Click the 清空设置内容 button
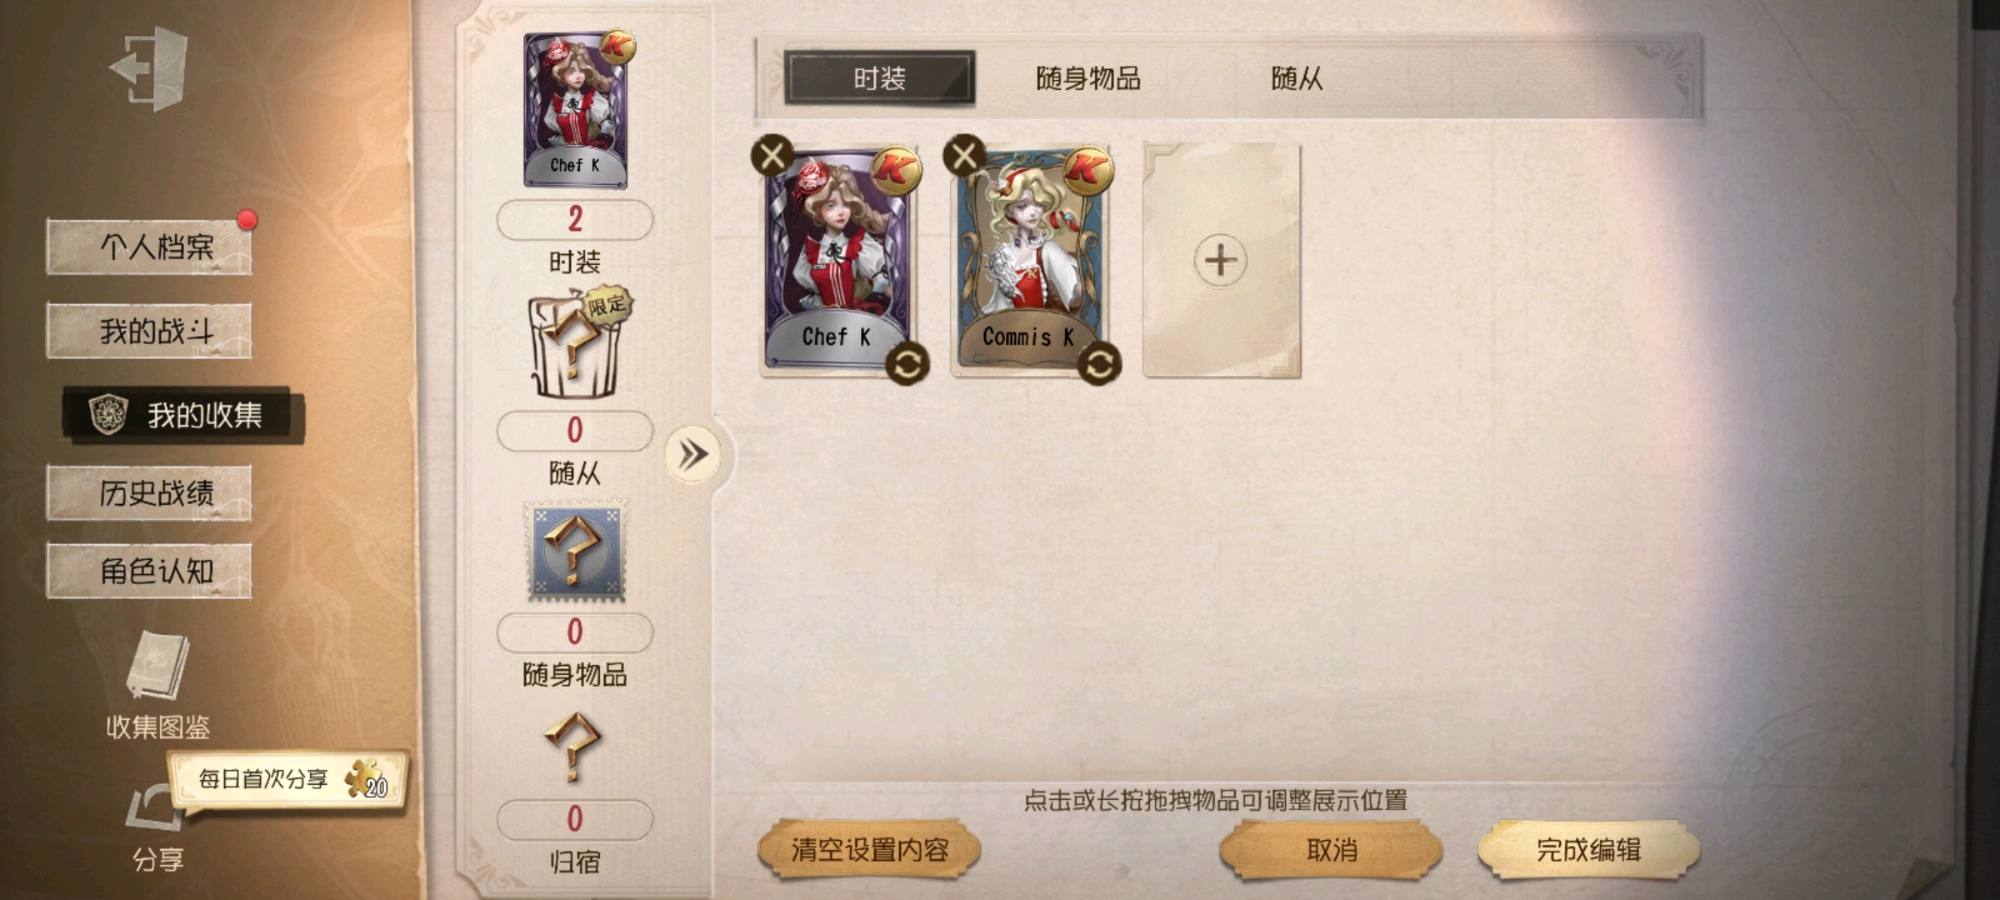This screenshot has width=2000, height=900. click(869, 850)
